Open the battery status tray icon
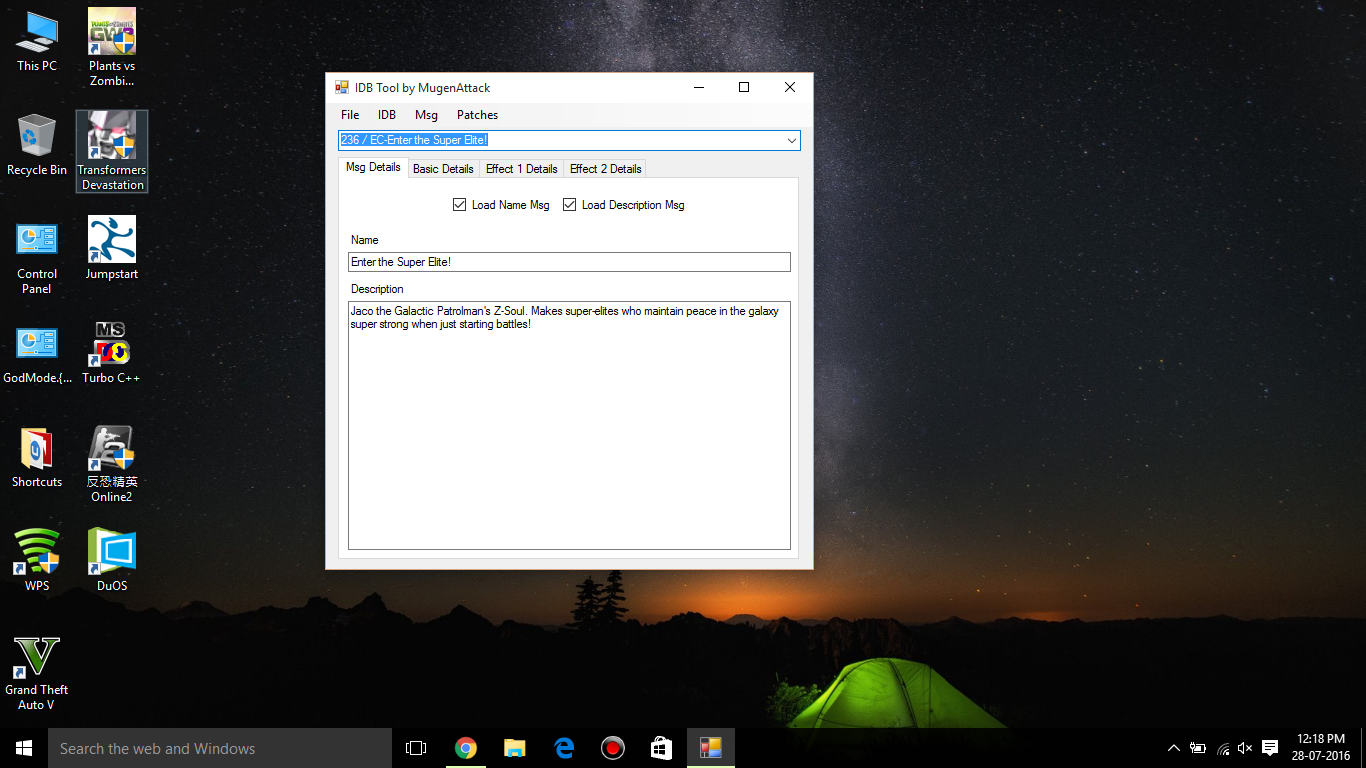This screenshot has width=1366, height=768. click(1198, 748)
